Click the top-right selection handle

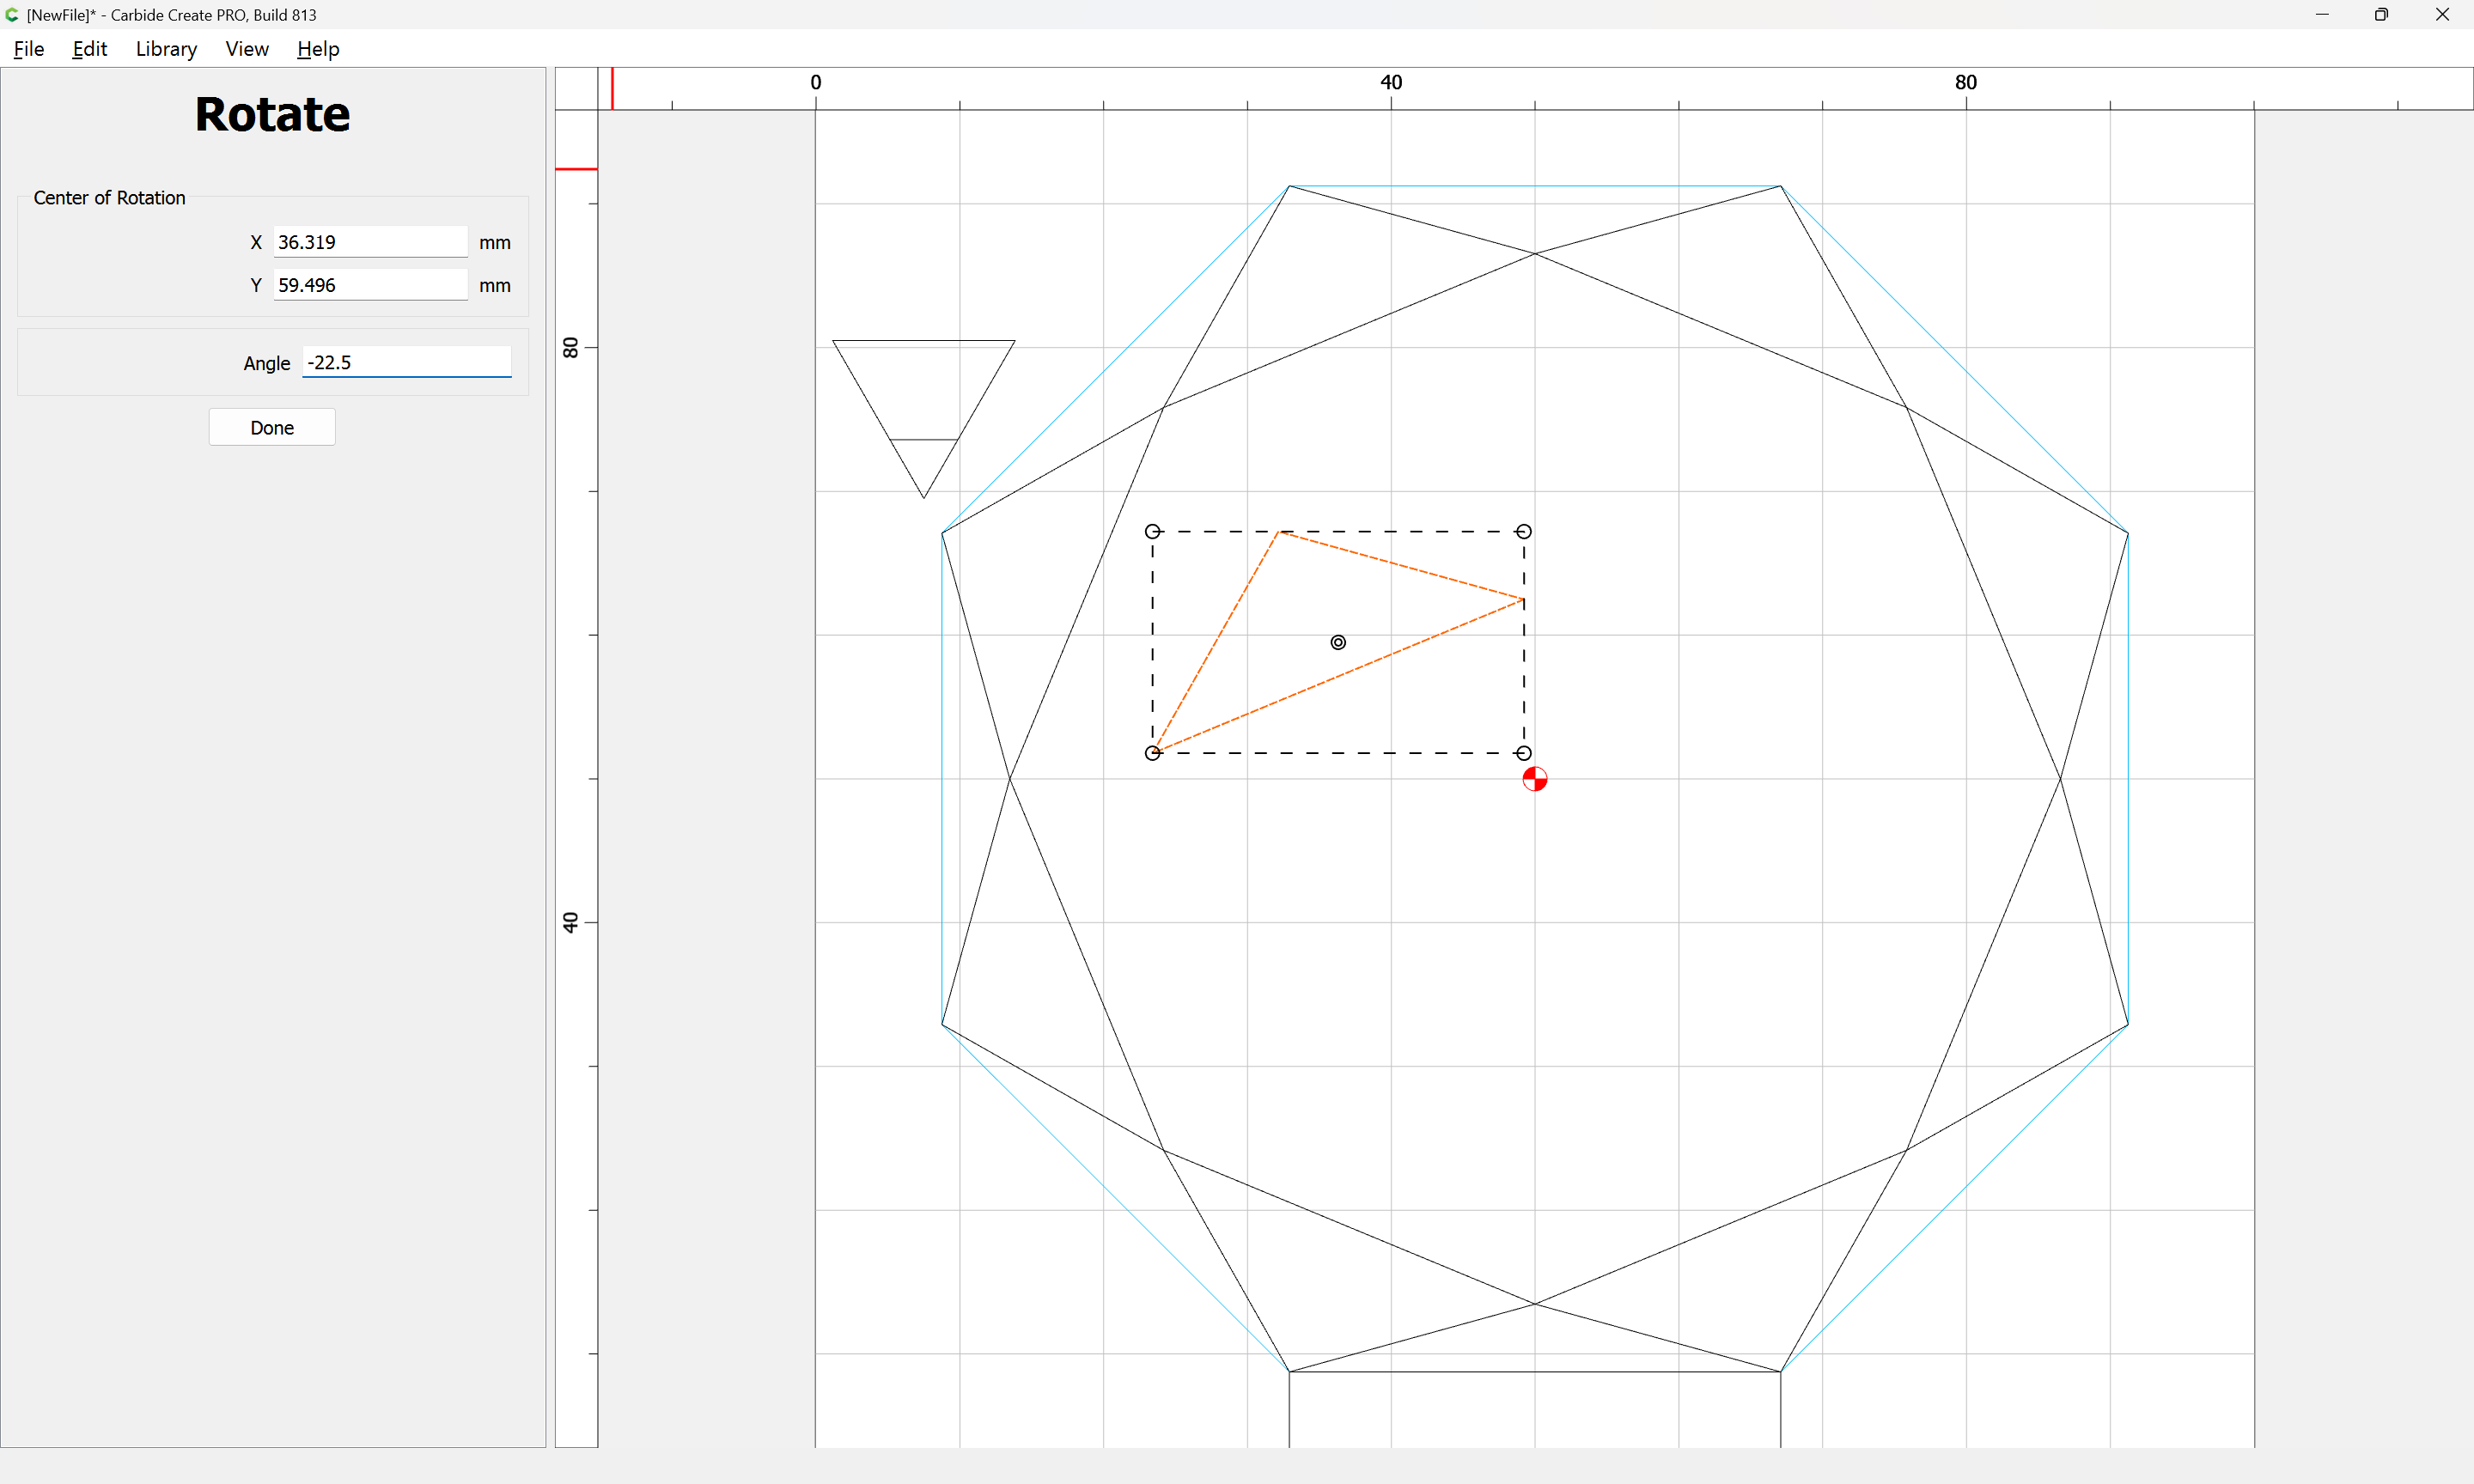coord(1524,532)
